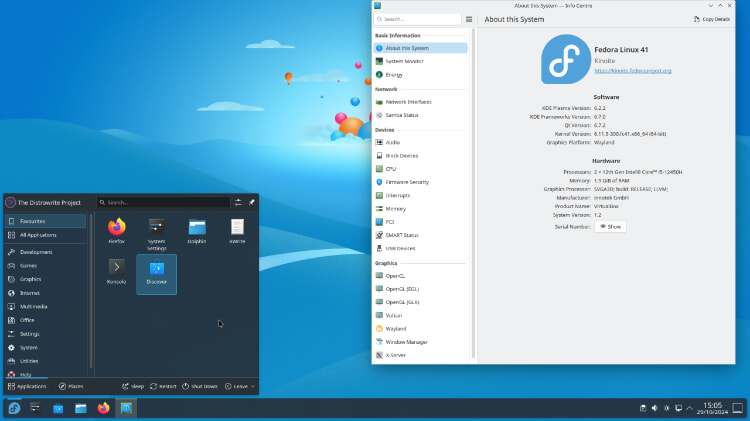The image size is (750, 421).
Task: Click Fedora application launcher taskbar button
Action: [14, 408]
